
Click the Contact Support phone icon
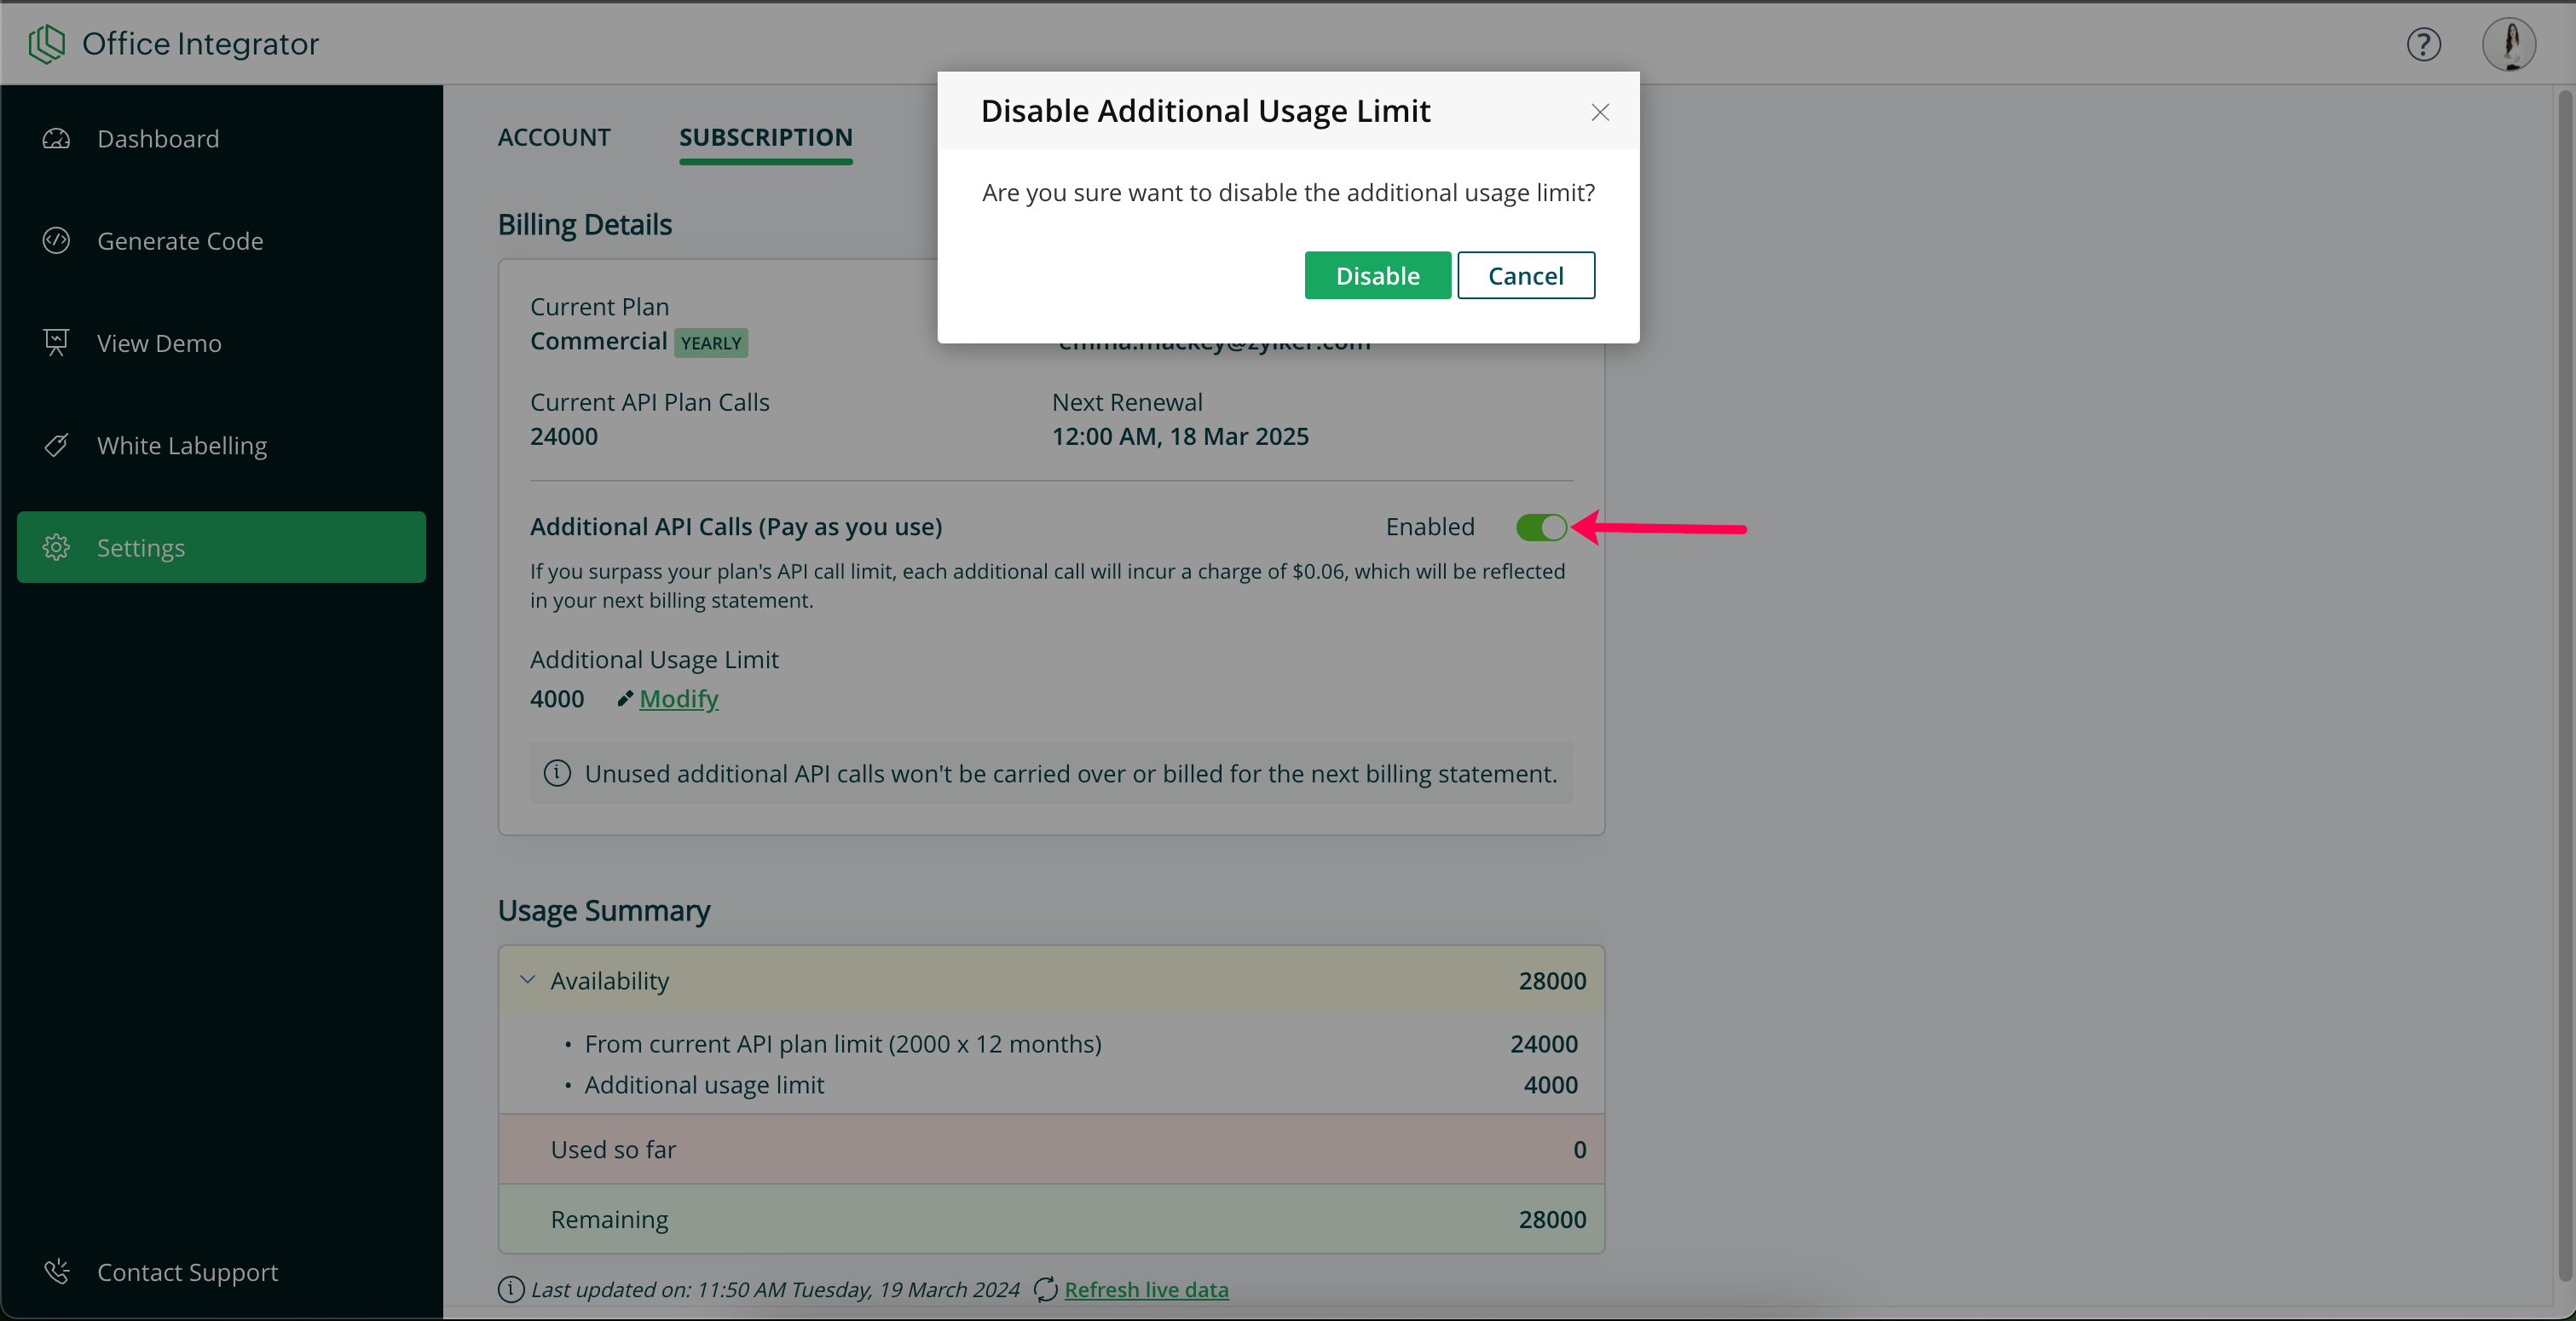[x=56, y=1271]
